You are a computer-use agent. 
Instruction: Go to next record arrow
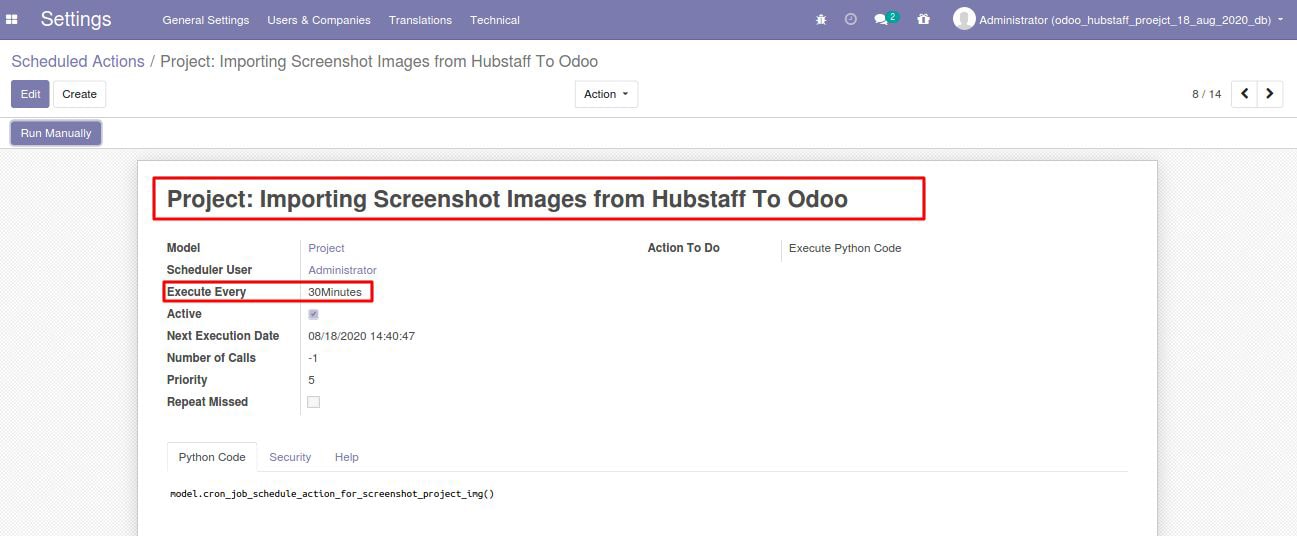(x=1270, y=94)
